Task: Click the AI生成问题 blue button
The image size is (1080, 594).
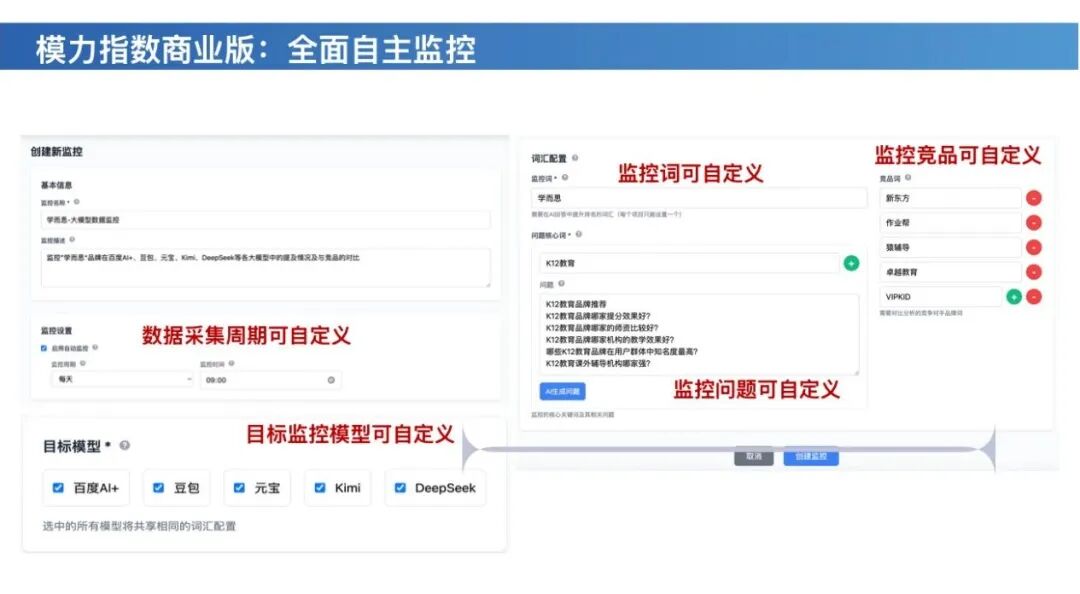Action: 562,391
